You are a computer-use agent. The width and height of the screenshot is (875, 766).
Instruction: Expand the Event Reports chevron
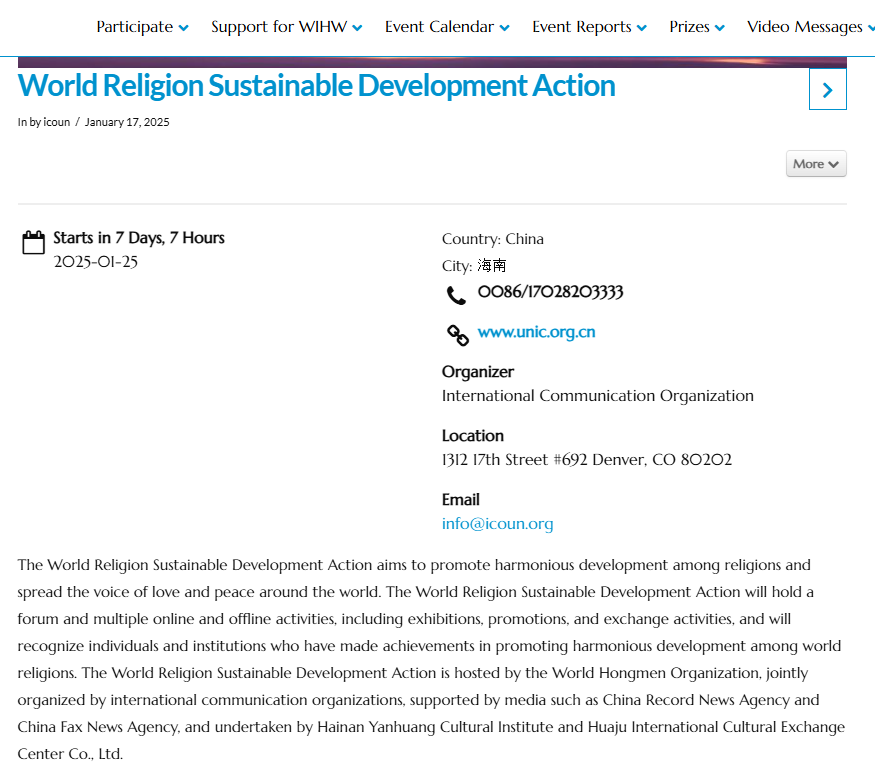click(x=642, y=28)
